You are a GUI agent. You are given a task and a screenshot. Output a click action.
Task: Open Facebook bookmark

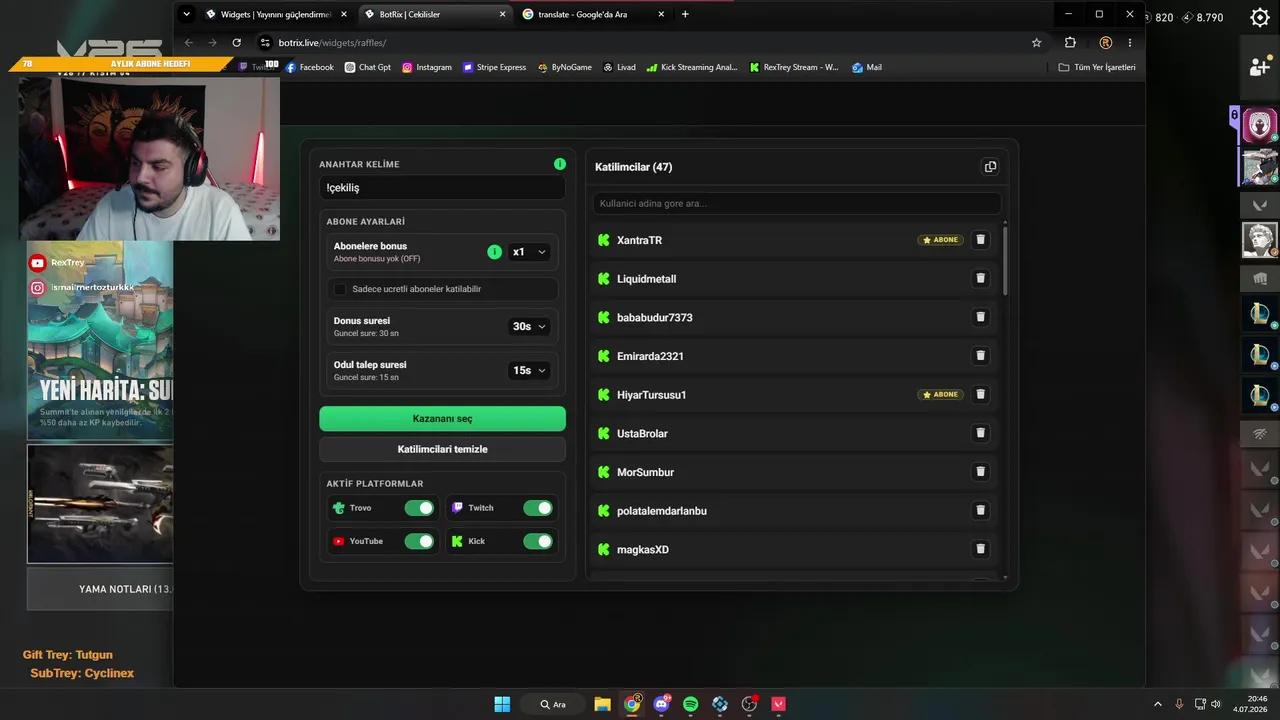tap(310, 67)
